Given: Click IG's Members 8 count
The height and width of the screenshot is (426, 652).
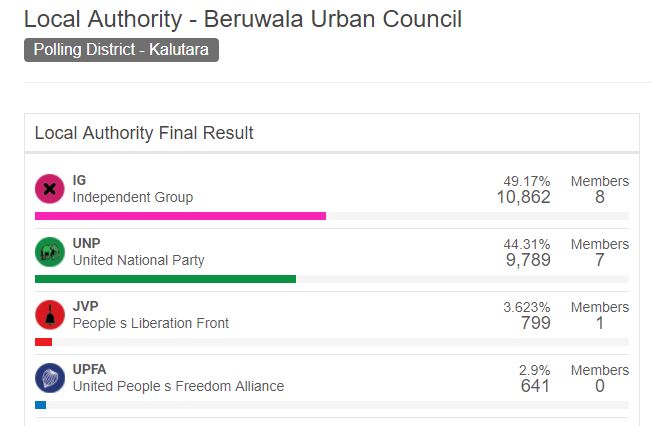Looking at the screenshot, I should pos(600,197).
